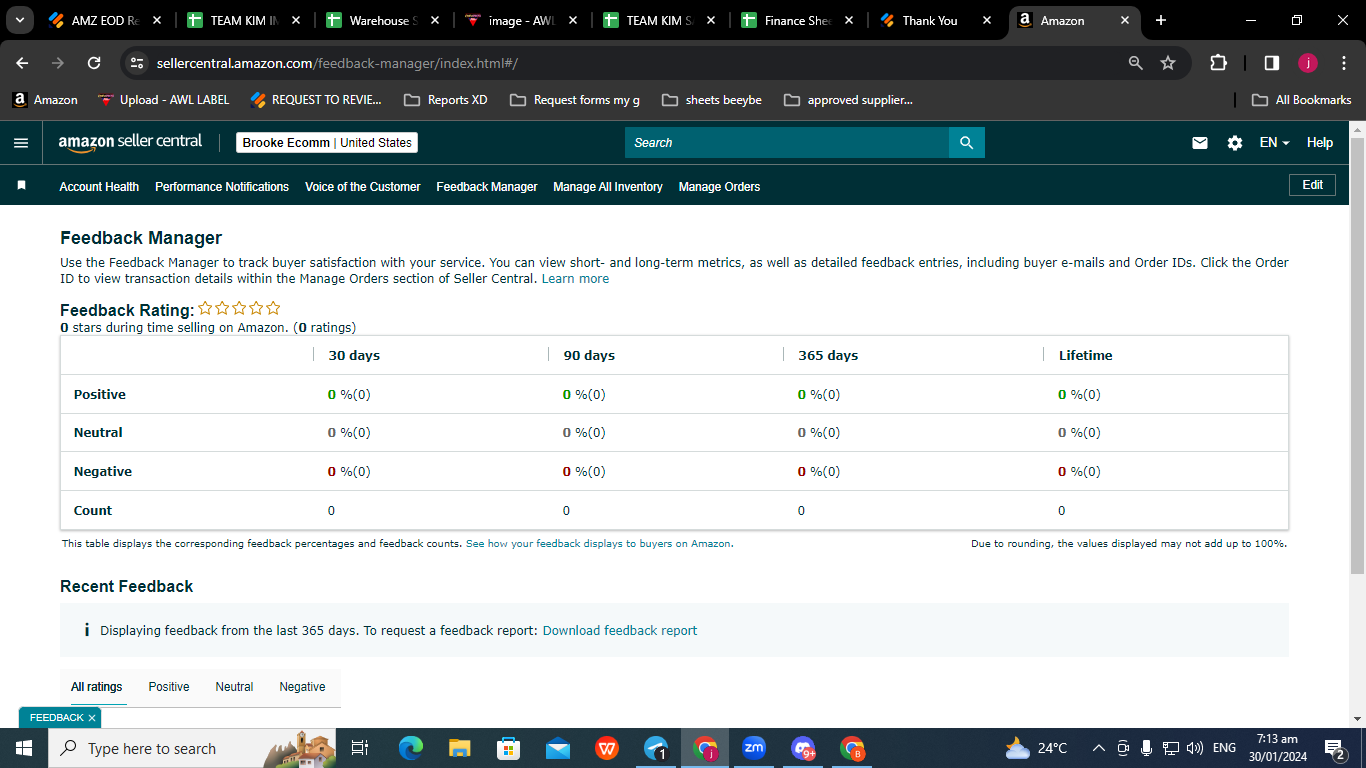This screenshot has height=768, width=1366.
Task: Select the Positive feedback tab
Action: (x=169, y=687)
